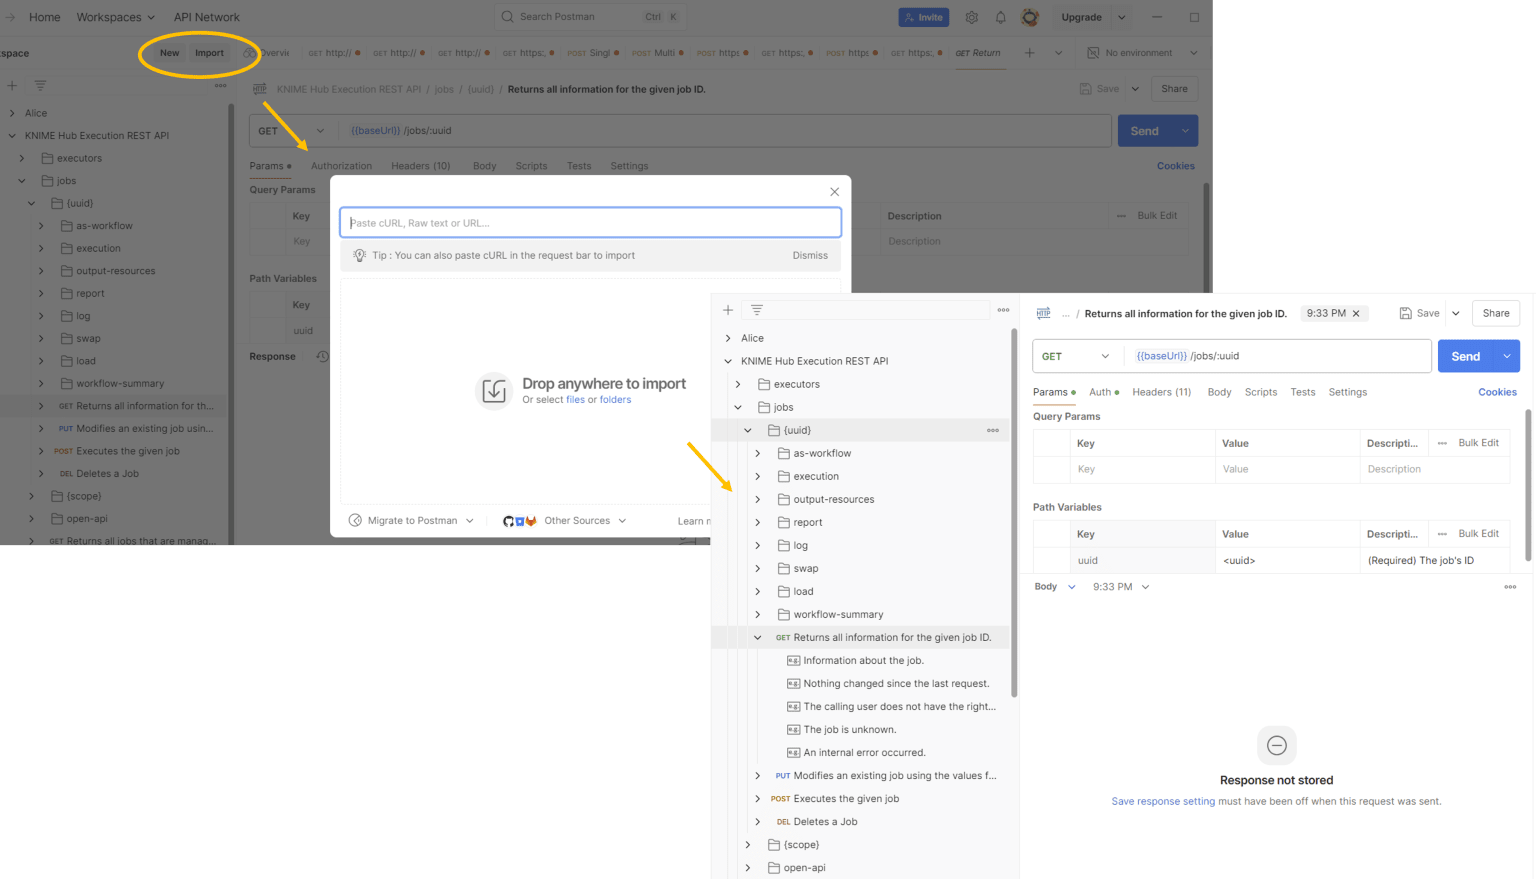The width and height of the screenshot is (1536, 879).
Task: Collapse the {uuid} folder in right panel
Action: (x=747, y=430)
